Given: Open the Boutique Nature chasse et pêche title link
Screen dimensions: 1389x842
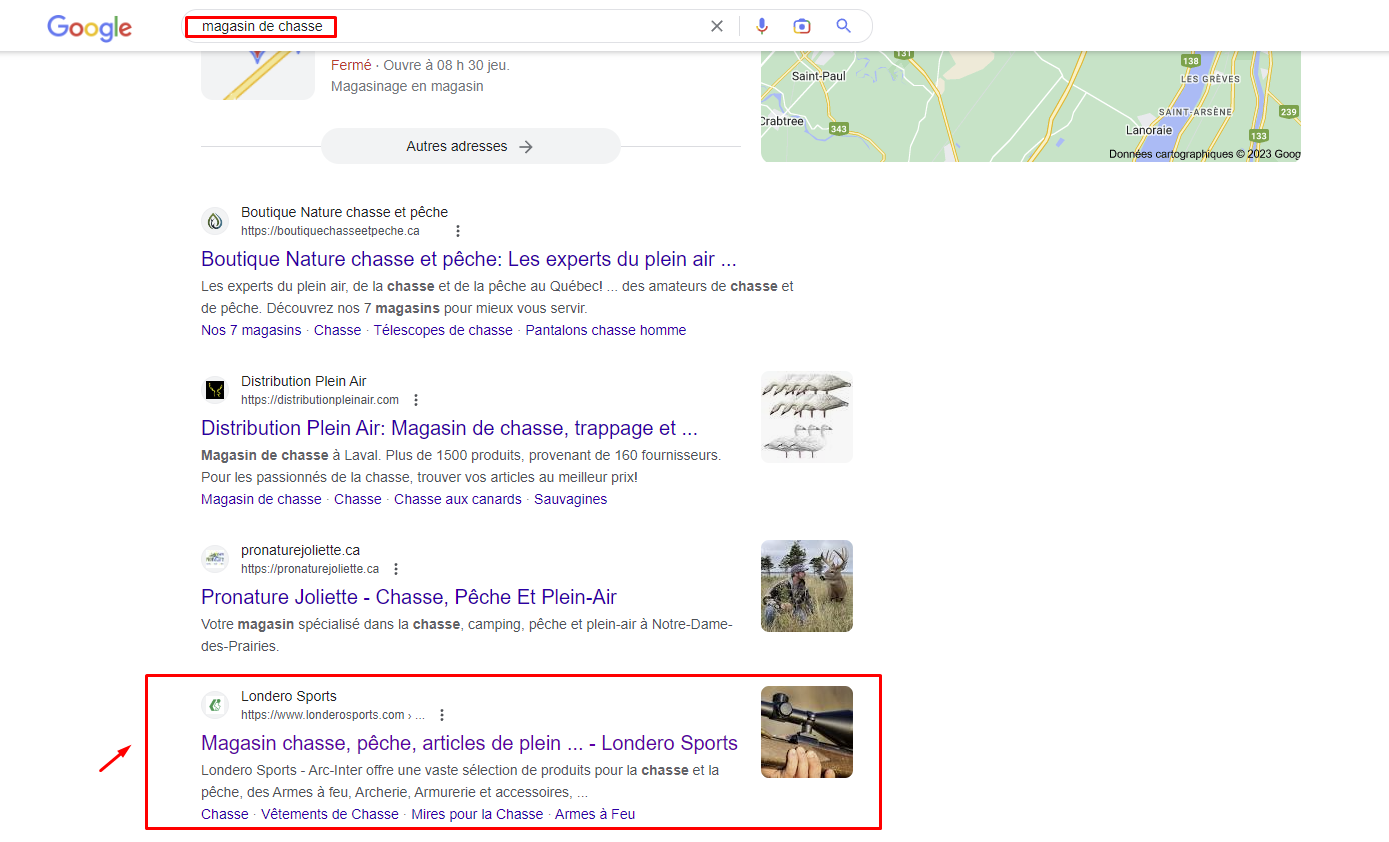Looking at the screenshot, I should [x=468, y=259].
